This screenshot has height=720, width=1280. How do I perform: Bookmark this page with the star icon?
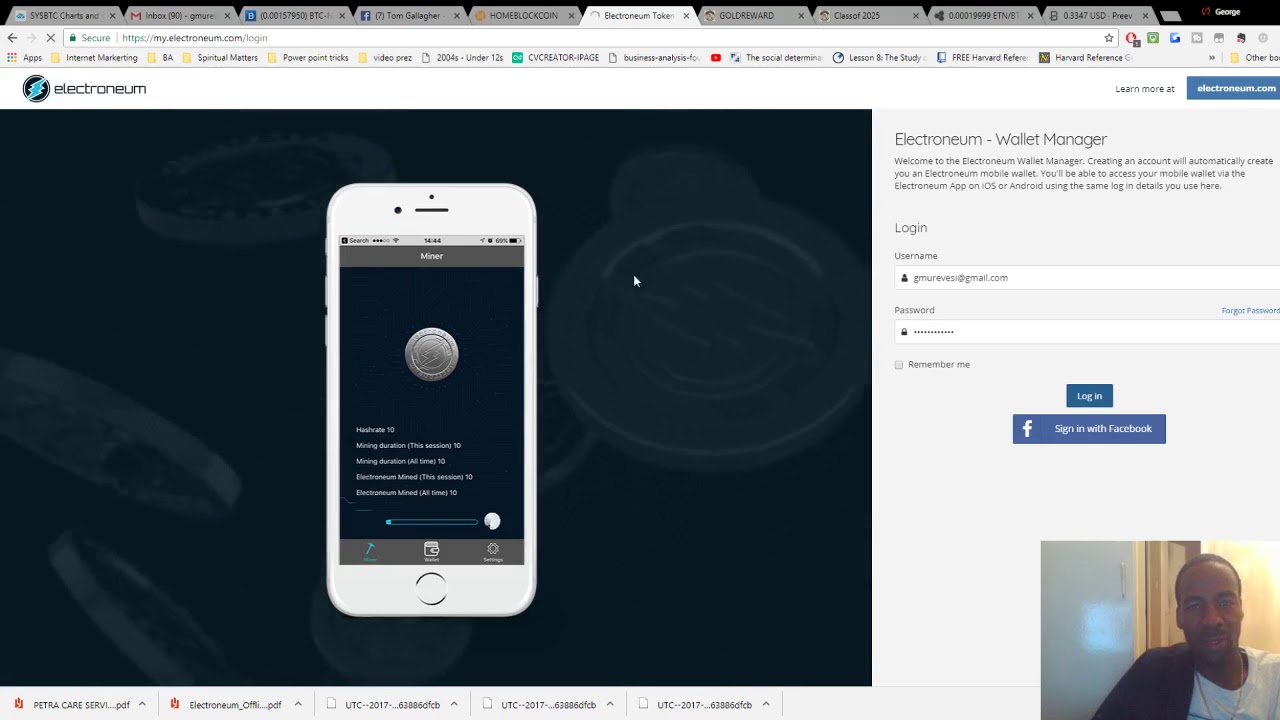[x=1108, y=38]
